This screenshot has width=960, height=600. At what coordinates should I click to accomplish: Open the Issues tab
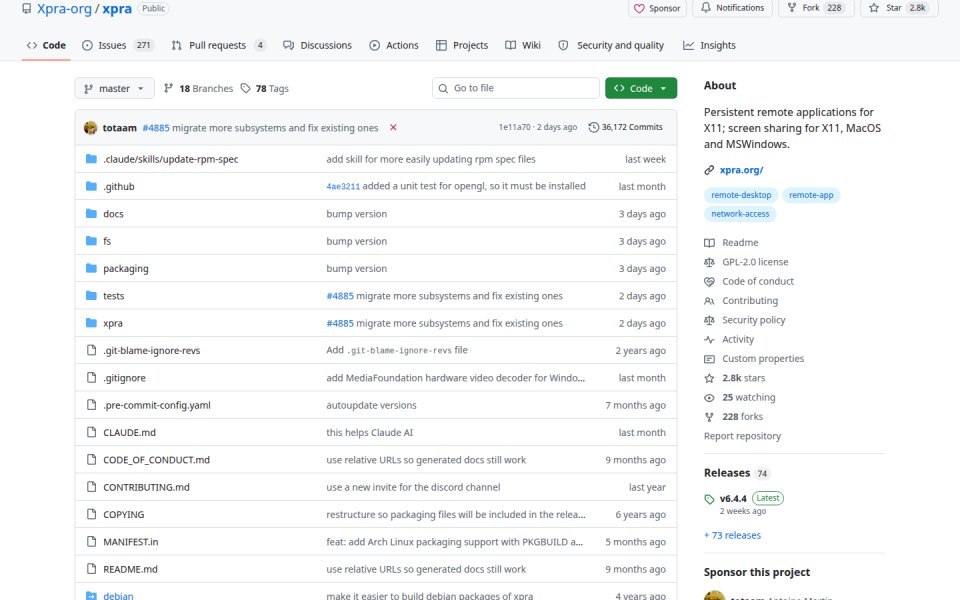[x=118, y=45]
